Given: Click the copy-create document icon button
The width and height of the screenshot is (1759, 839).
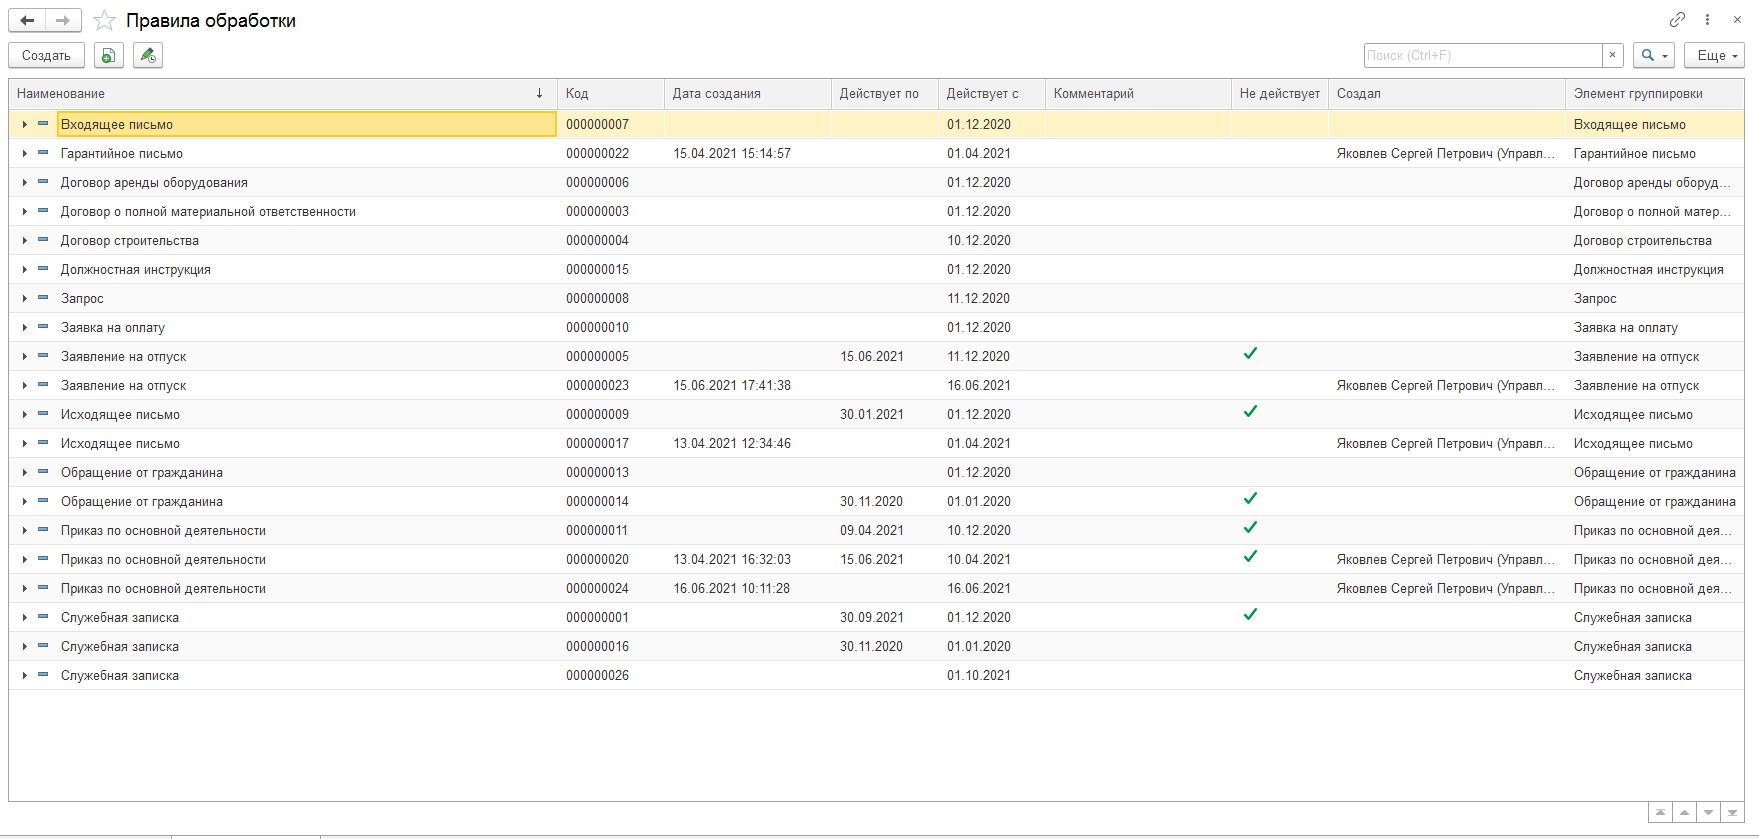Looking at the screenshot, I should click(109, 55).
